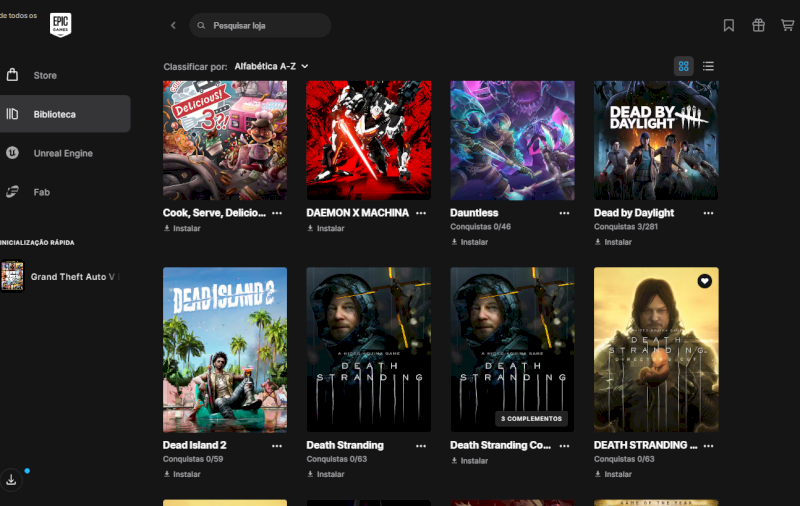
Task: Open options menu for DAEMON X MACHINA
Action: coord(421,213)
